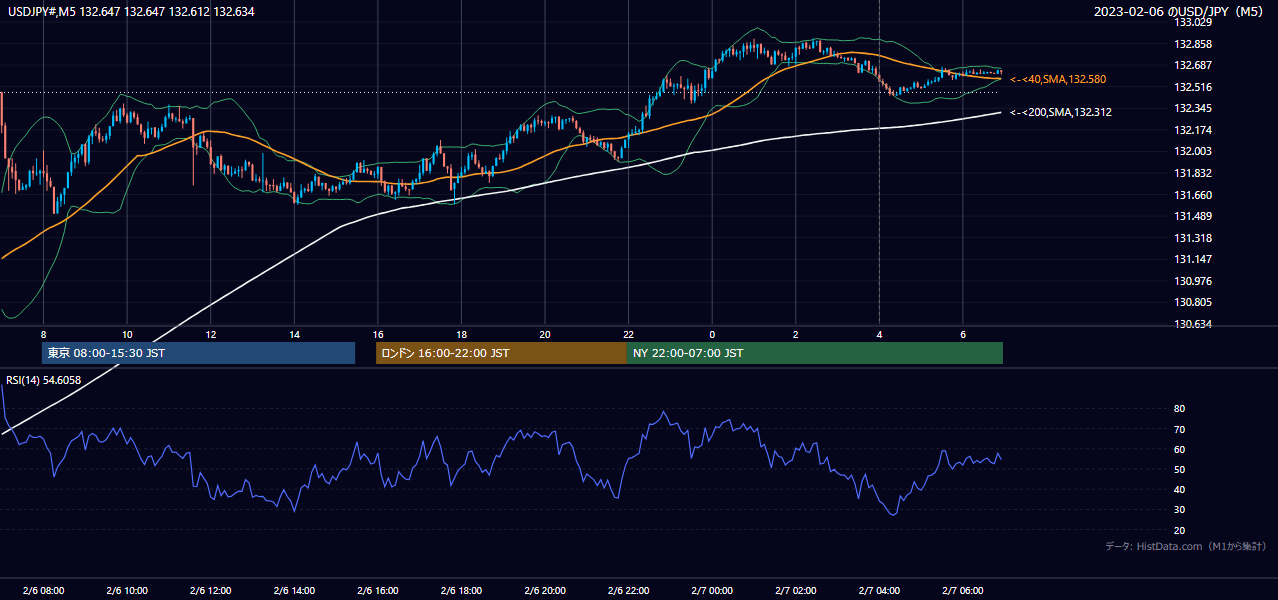Screen dimensions: 1278x600
Task: Click price axis value 130.634
Action: pos(1195,324)
